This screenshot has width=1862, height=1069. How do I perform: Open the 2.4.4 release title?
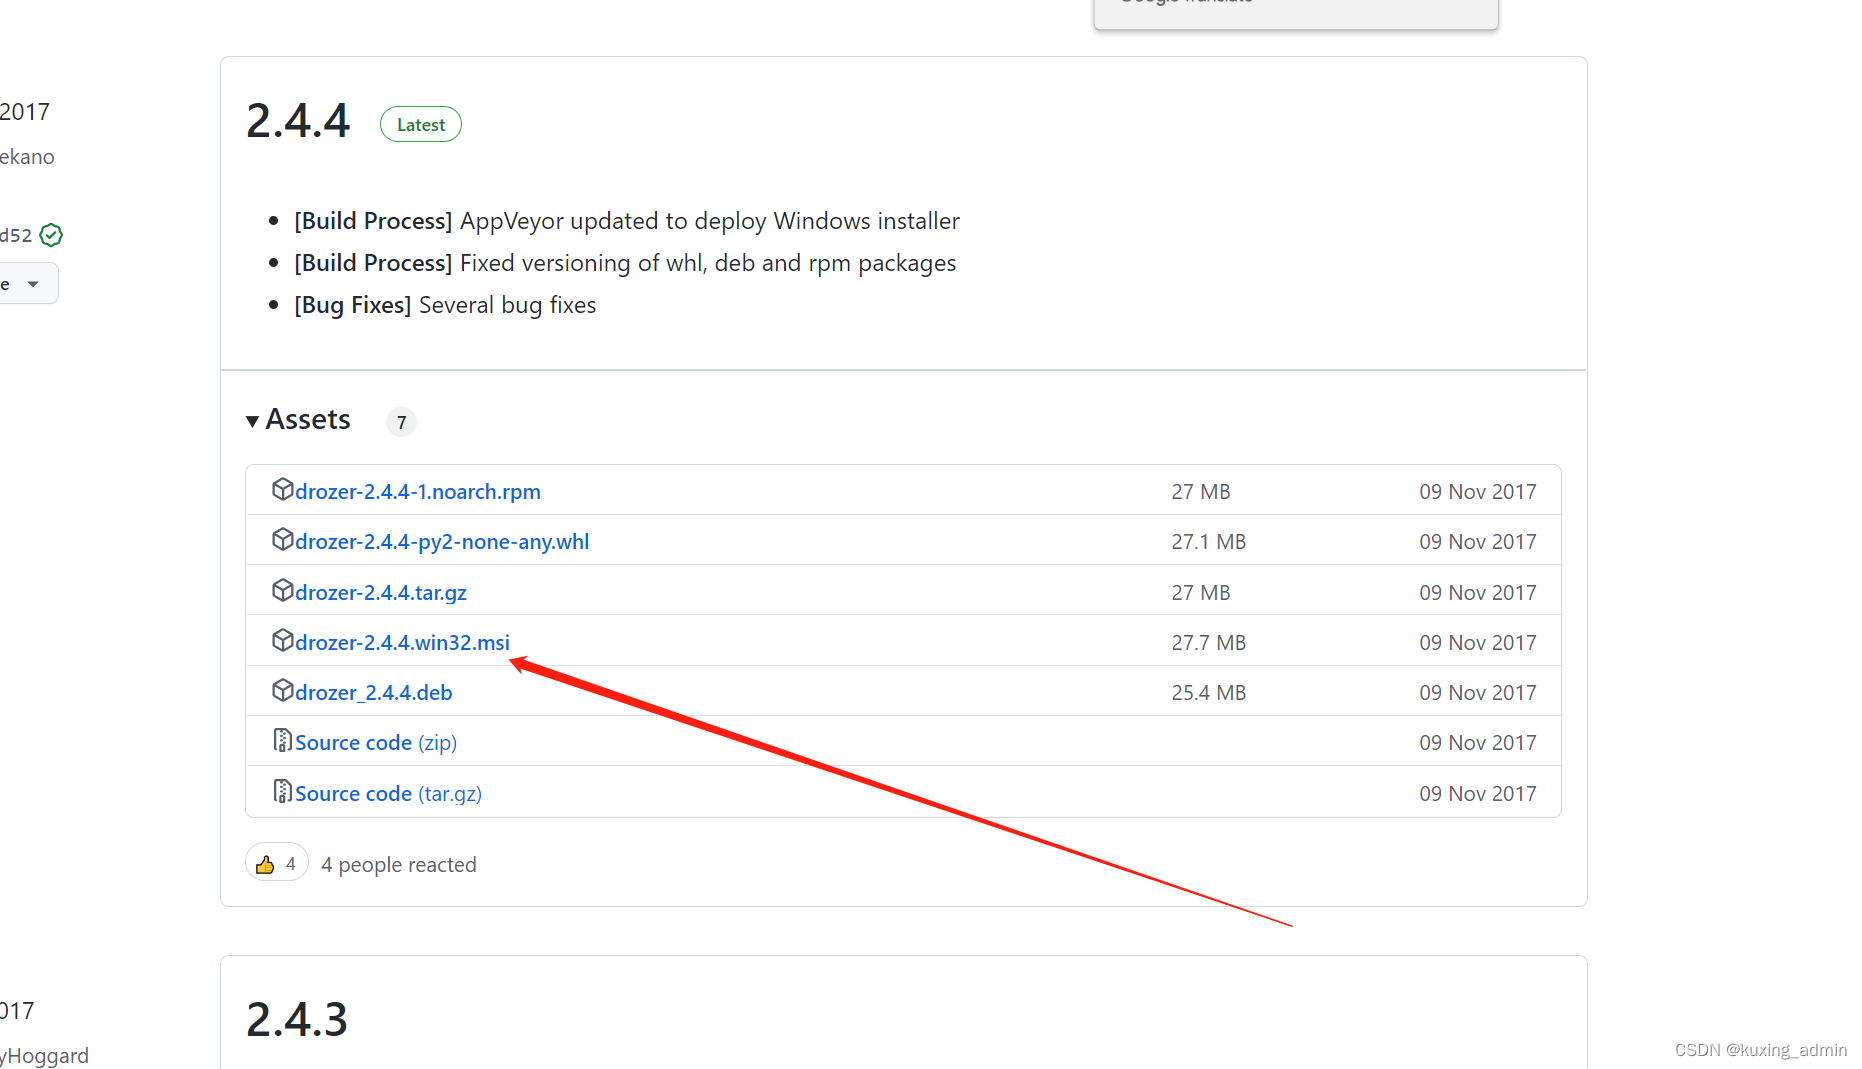pyautogui.click(x=298, y=121)
